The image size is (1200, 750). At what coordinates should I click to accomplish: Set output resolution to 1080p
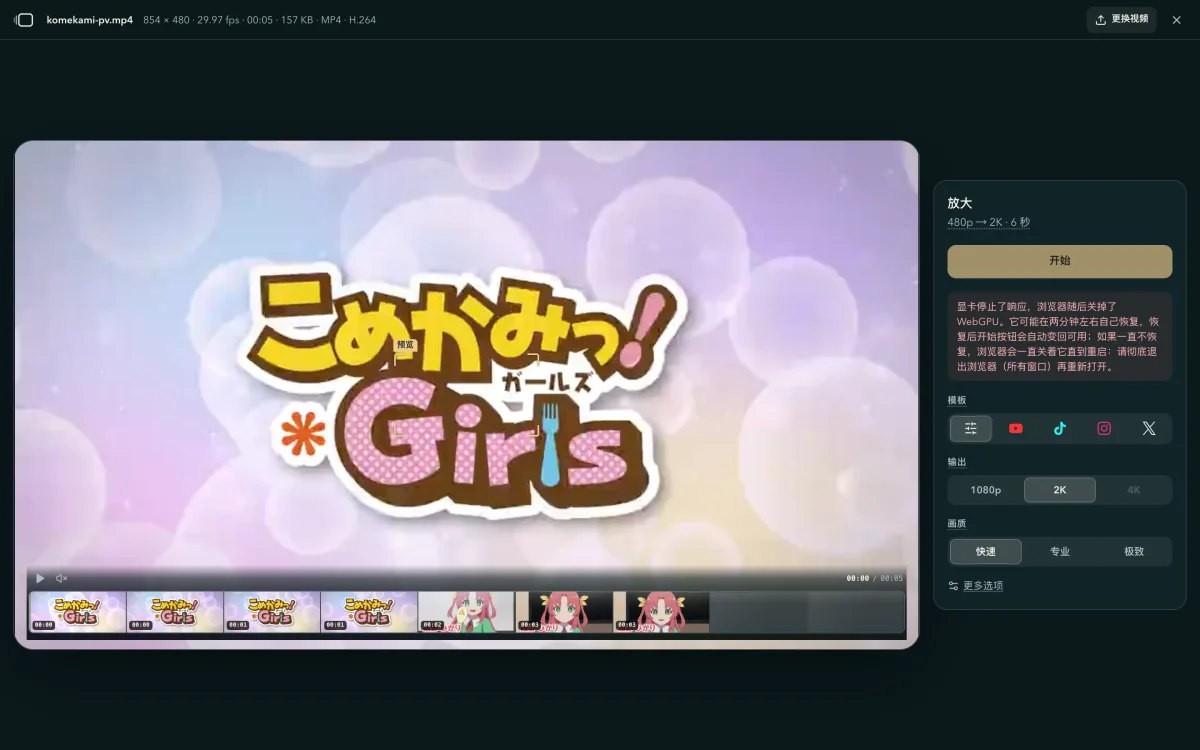986,490
